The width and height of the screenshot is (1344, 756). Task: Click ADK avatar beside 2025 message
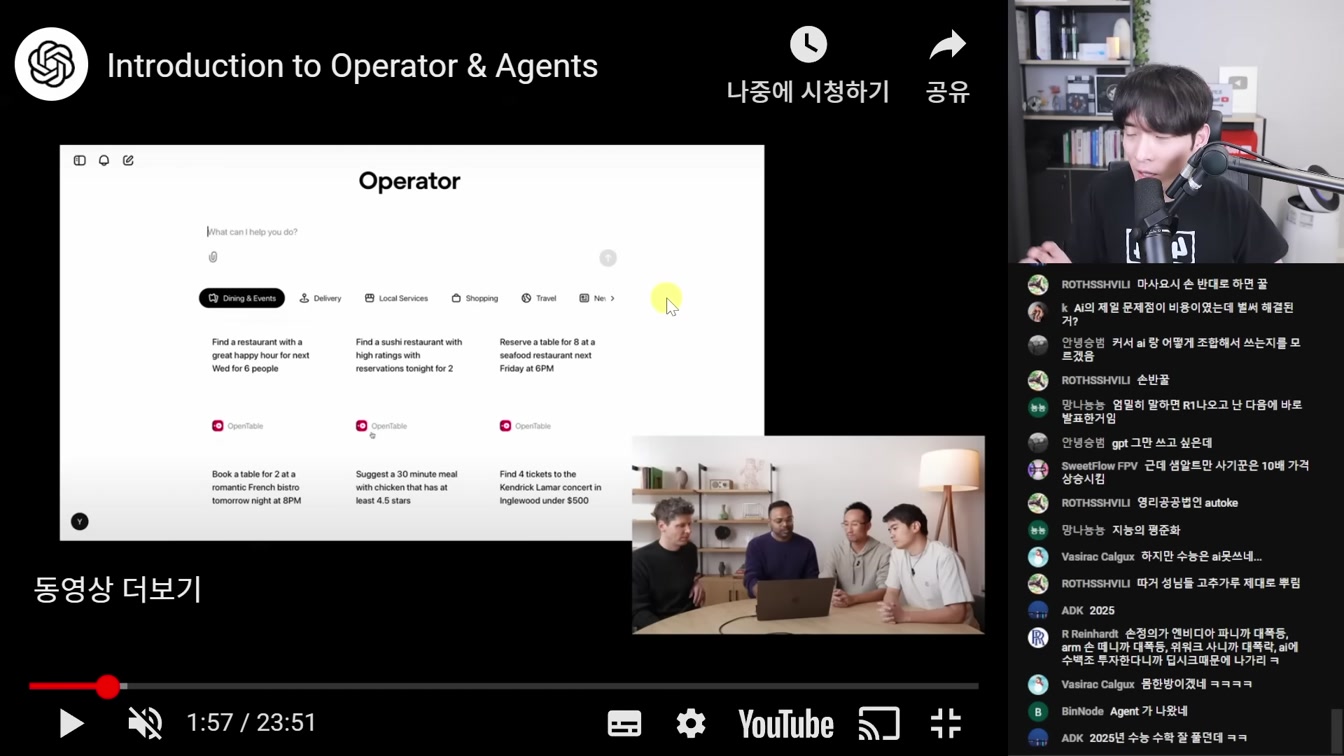(1038, 610)
